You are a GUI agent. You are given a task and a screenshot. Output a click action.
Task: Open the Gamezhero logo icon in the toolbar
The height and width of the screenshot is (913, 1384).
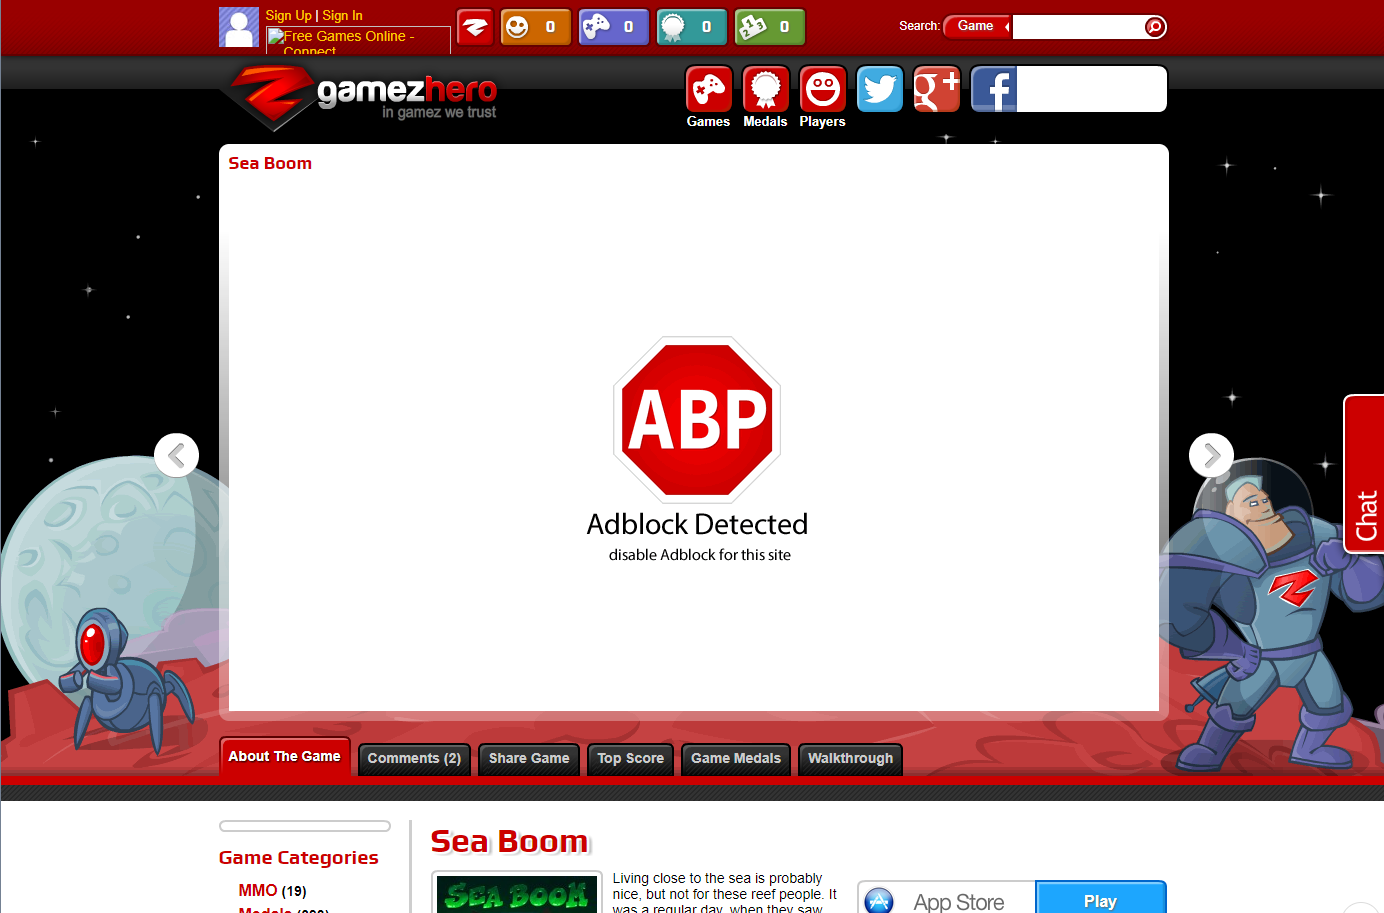pos(475,27)
